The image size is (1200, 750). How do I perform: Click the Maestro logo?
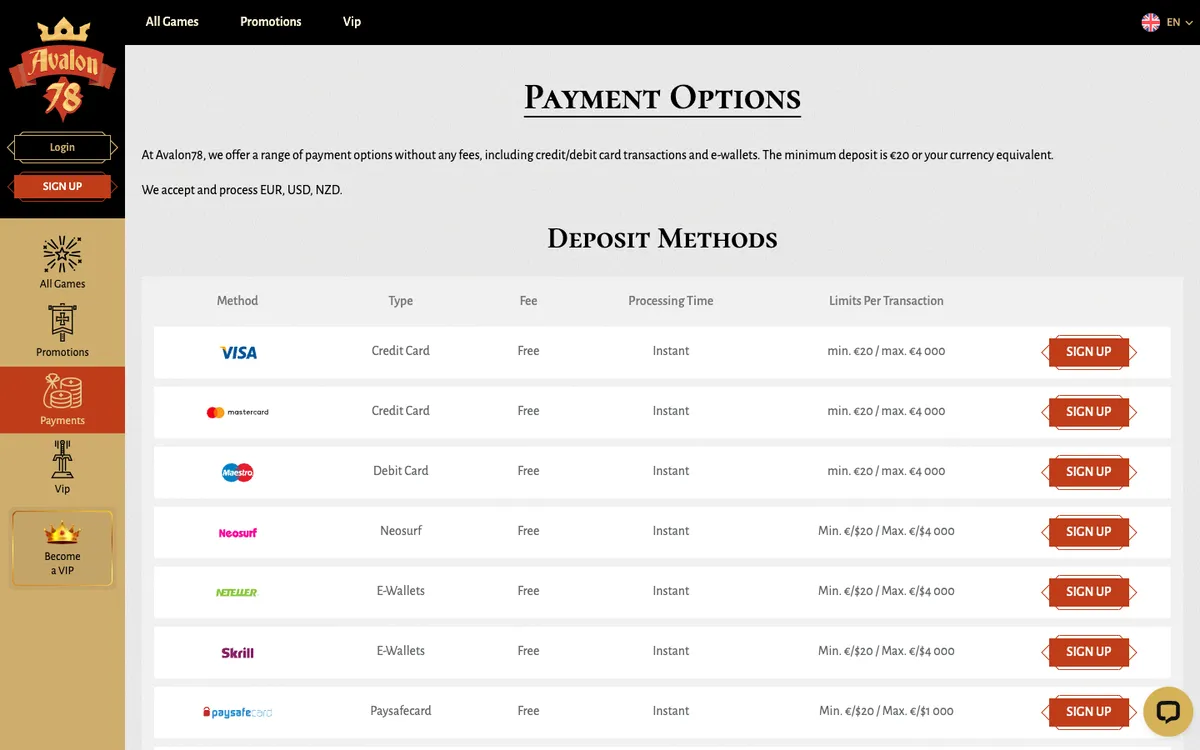[238, 472]
